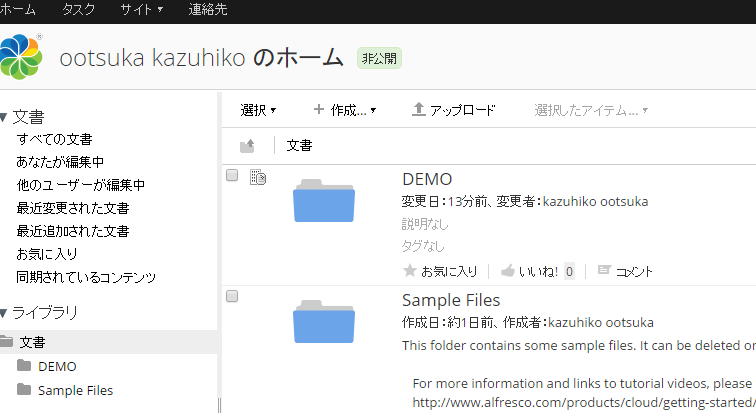Screen dimensions: 756x413
Task: Click the thumbs-up icon for いいね! on DEMO
Action: [x=507, y=271]
